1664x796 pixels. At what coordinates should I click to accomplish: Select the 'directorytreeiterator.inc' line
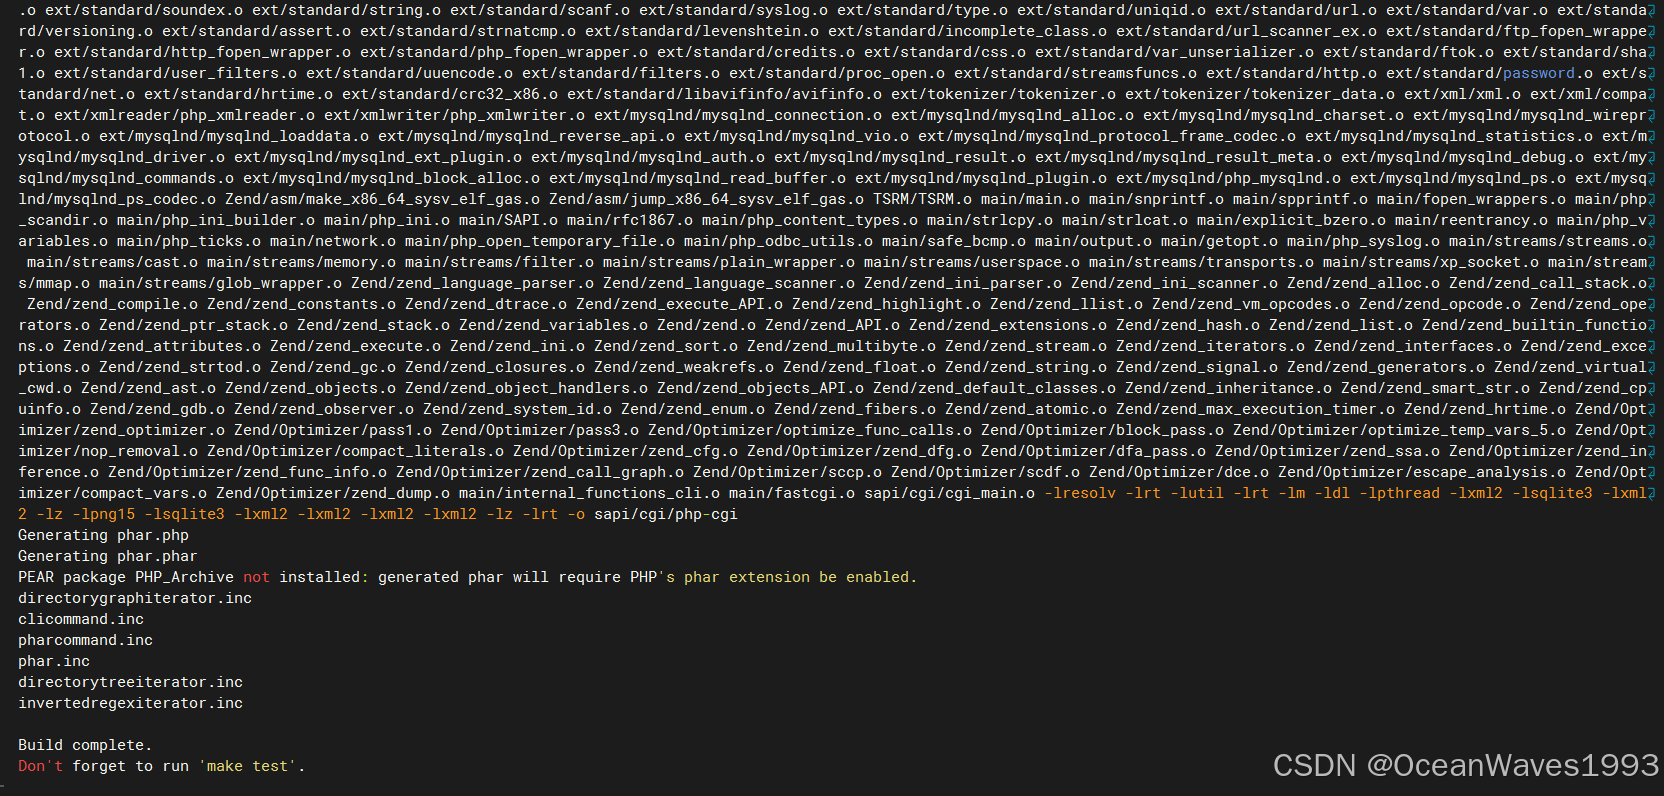(x=130, y=682)
